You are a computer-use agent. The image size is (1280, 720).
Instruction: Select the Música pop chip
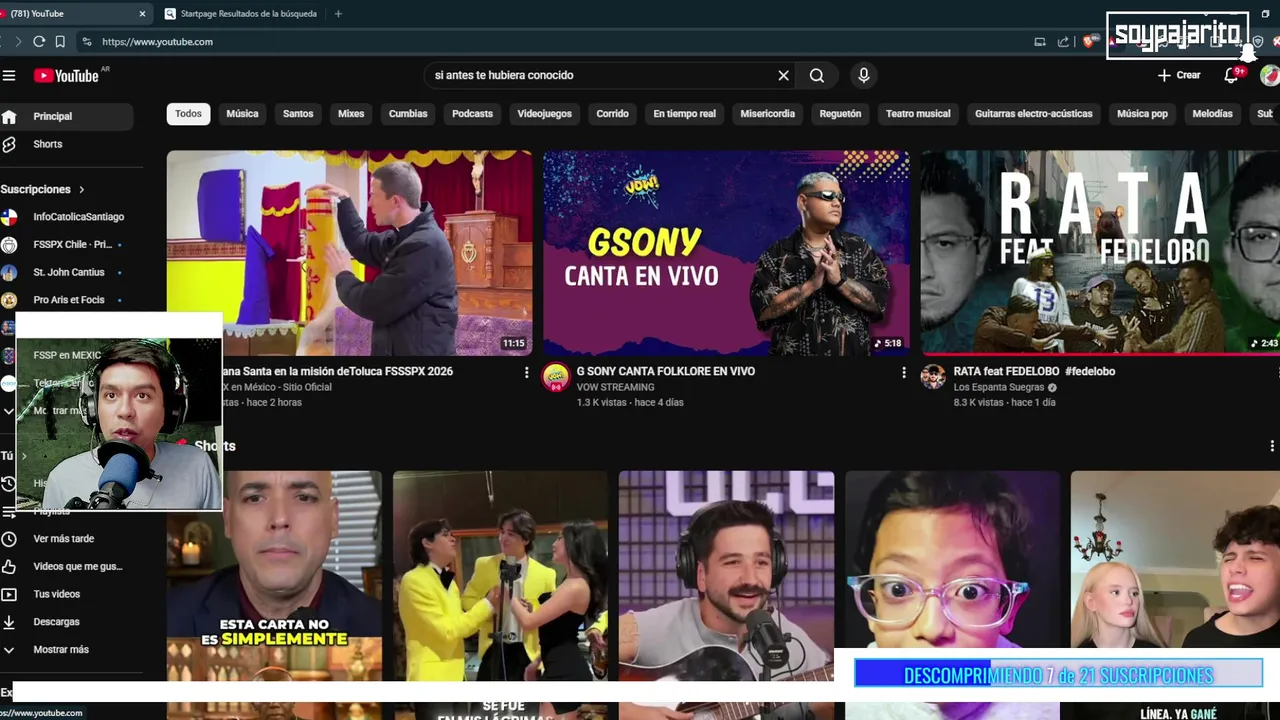coord(1142,114)
